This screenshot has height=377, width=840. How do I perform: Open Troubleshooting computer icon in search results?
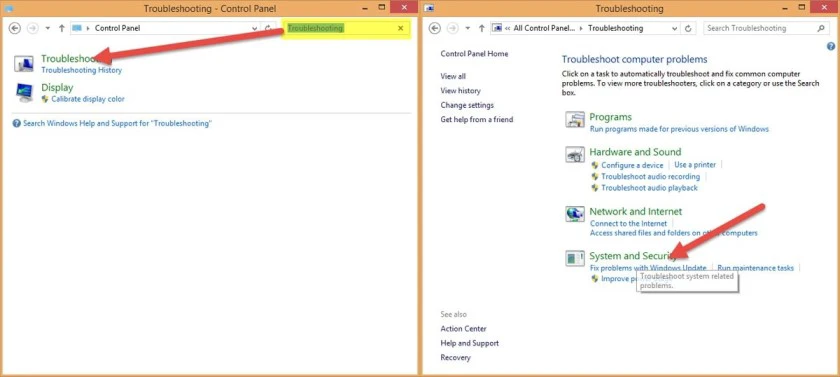pos(24,63)
